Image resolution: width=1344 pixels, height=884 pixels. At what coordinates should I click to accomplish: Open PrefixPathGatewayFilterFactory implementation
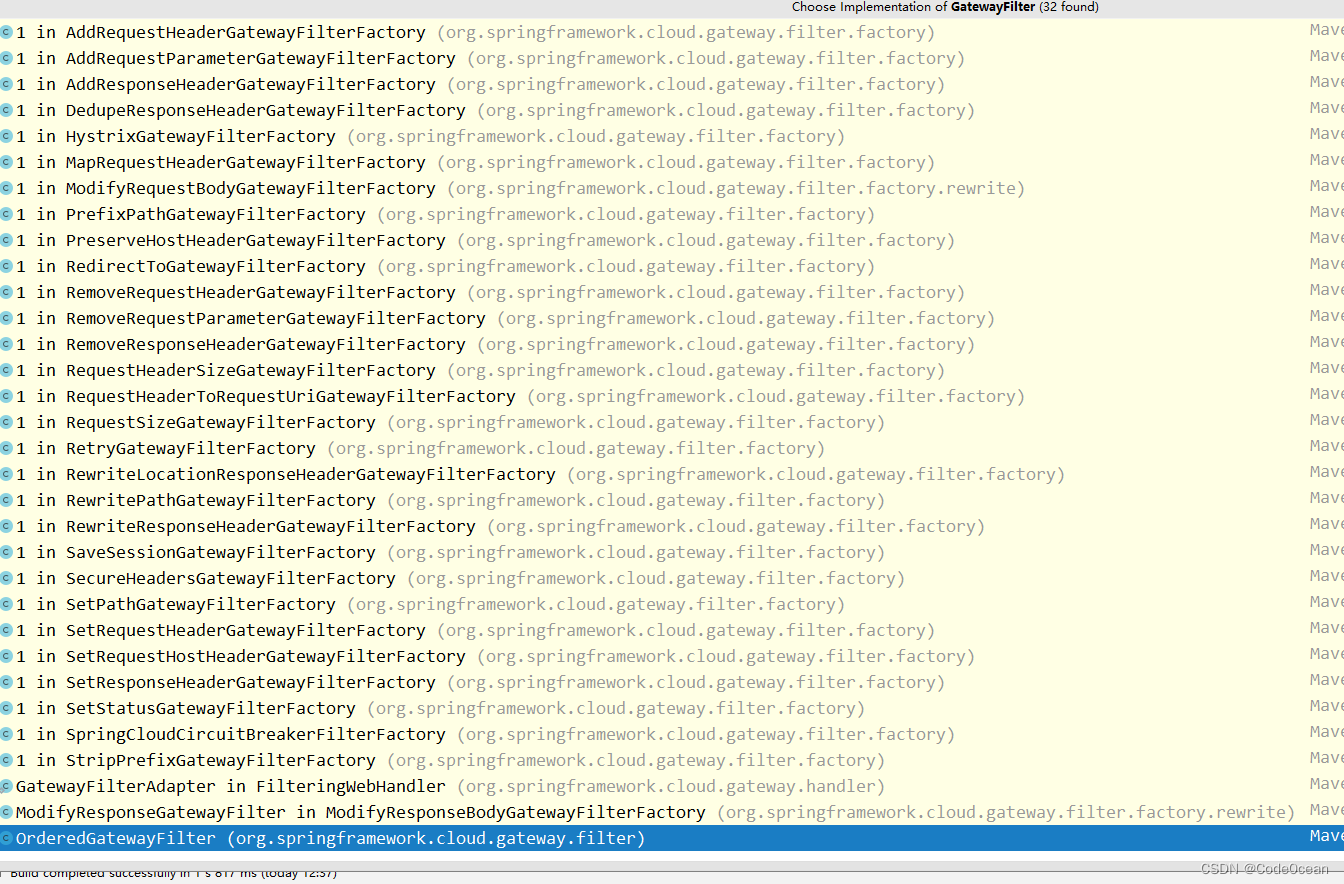[x=672, y=214]
